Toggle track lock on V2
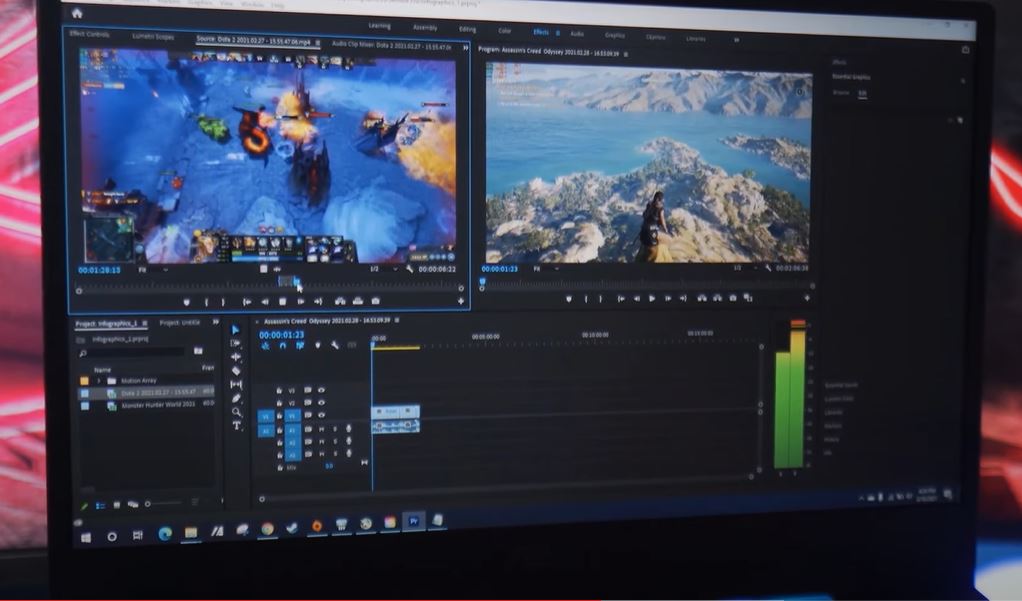Image resolution: width=1022 pixels, height=601 pixels. pos(279,403)
